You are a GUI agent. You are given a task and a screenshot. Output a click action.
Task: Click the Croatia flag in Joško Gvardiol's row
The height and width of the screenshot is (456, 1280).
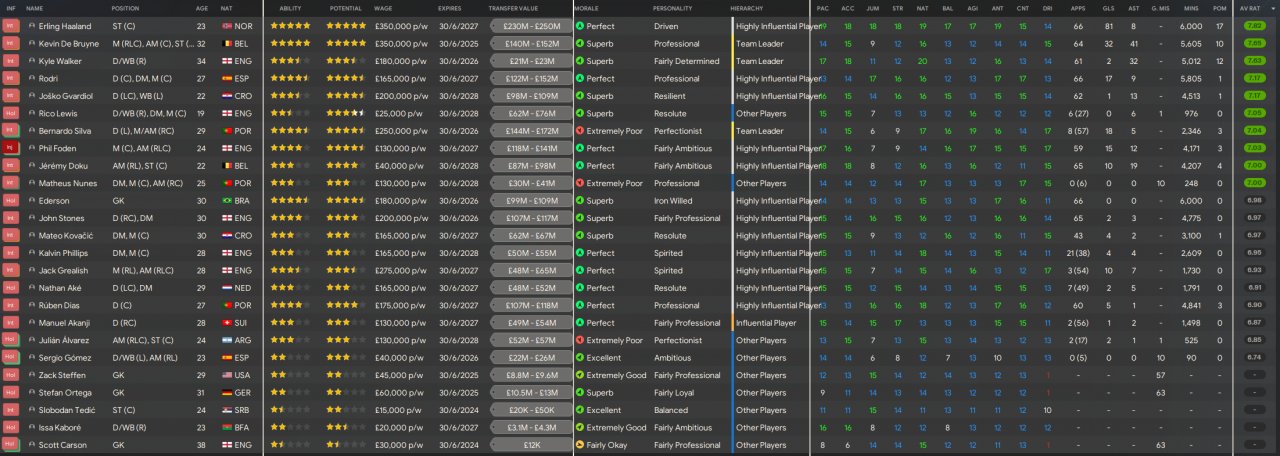click(227, 96)
